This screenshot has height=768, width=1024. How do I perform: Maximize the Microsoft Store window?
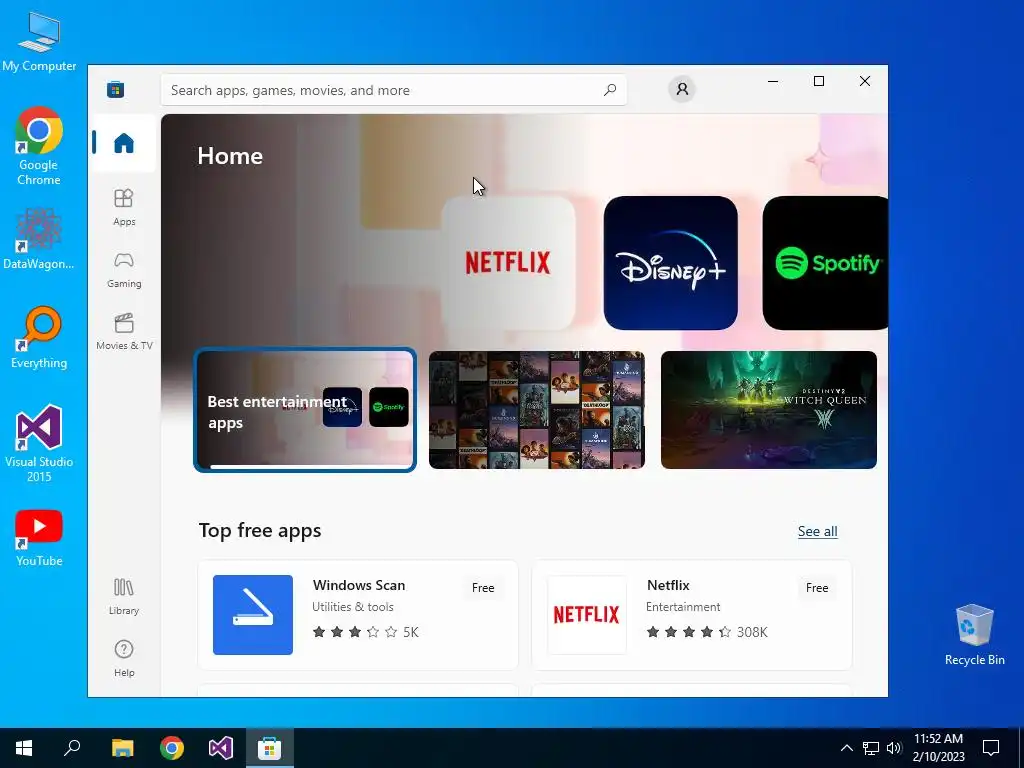point(819,81)
